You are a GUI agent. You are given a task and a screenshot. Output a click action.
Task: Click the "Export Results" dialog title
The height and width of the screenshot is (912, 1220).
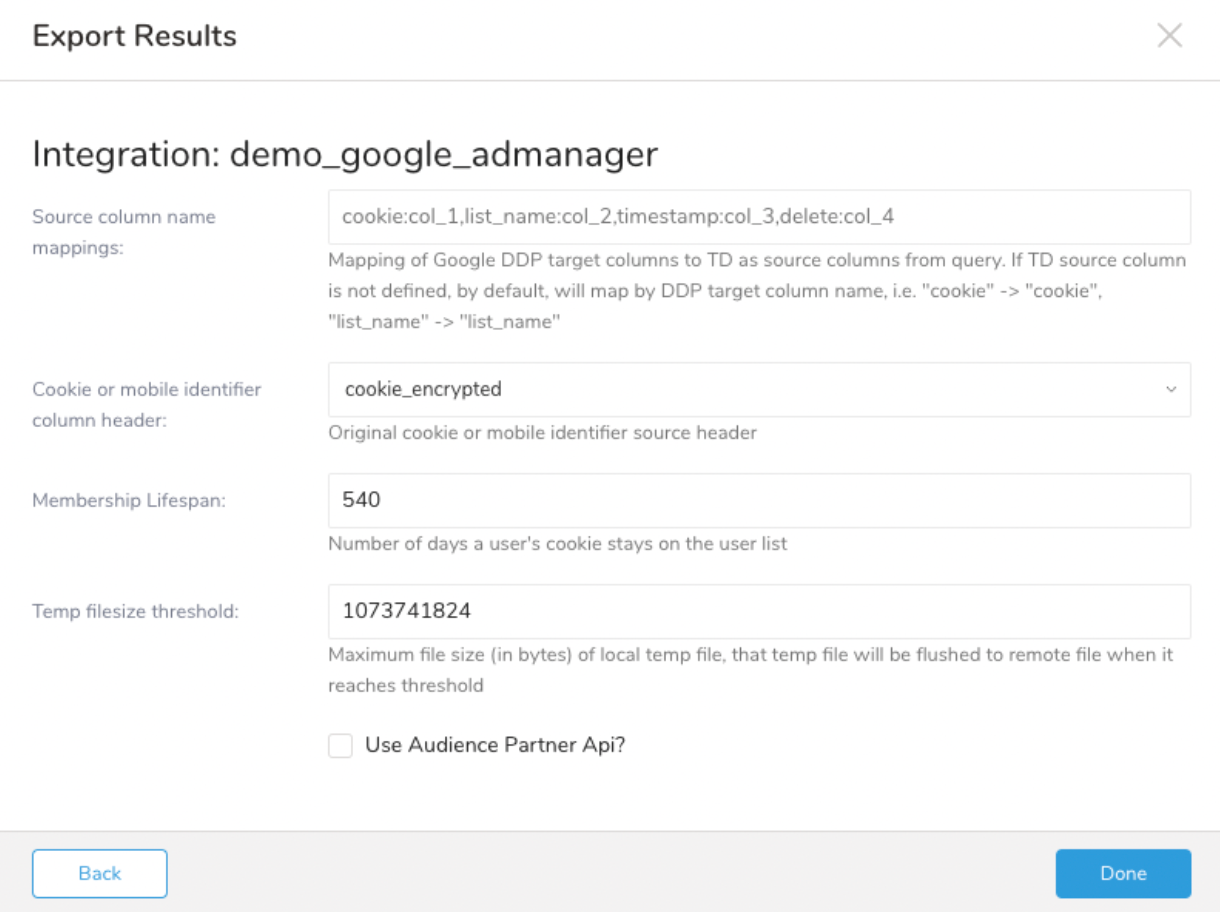(x=134, y=37)
